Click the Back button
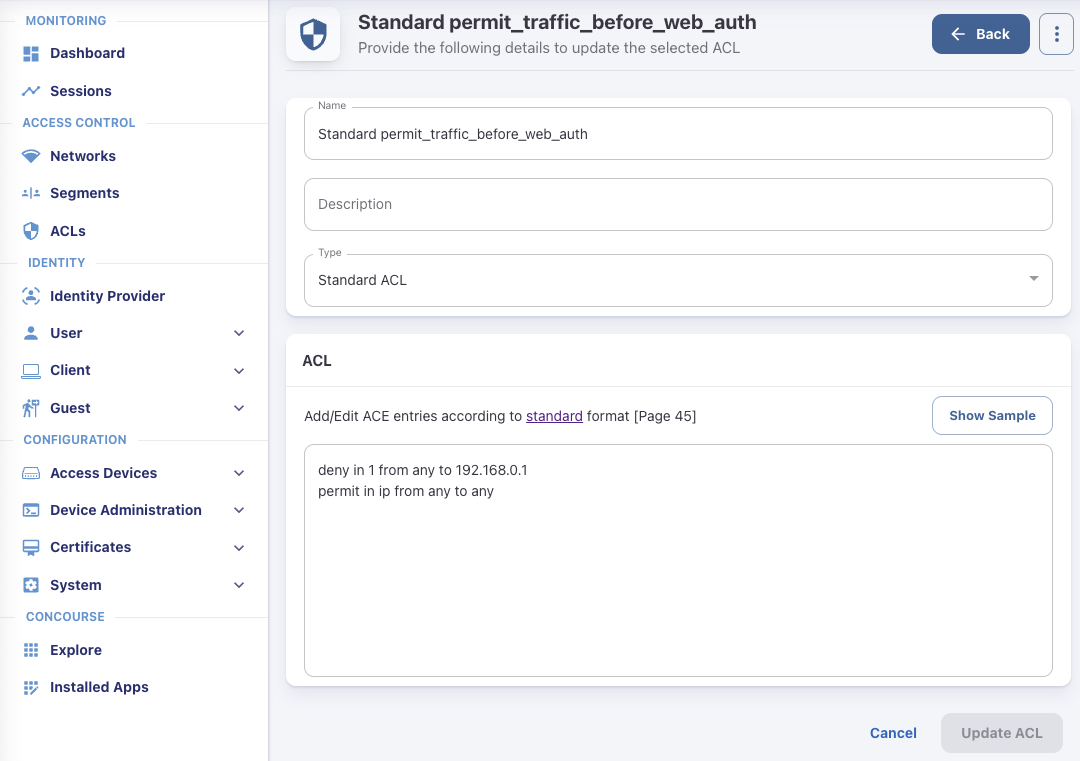 980,34
